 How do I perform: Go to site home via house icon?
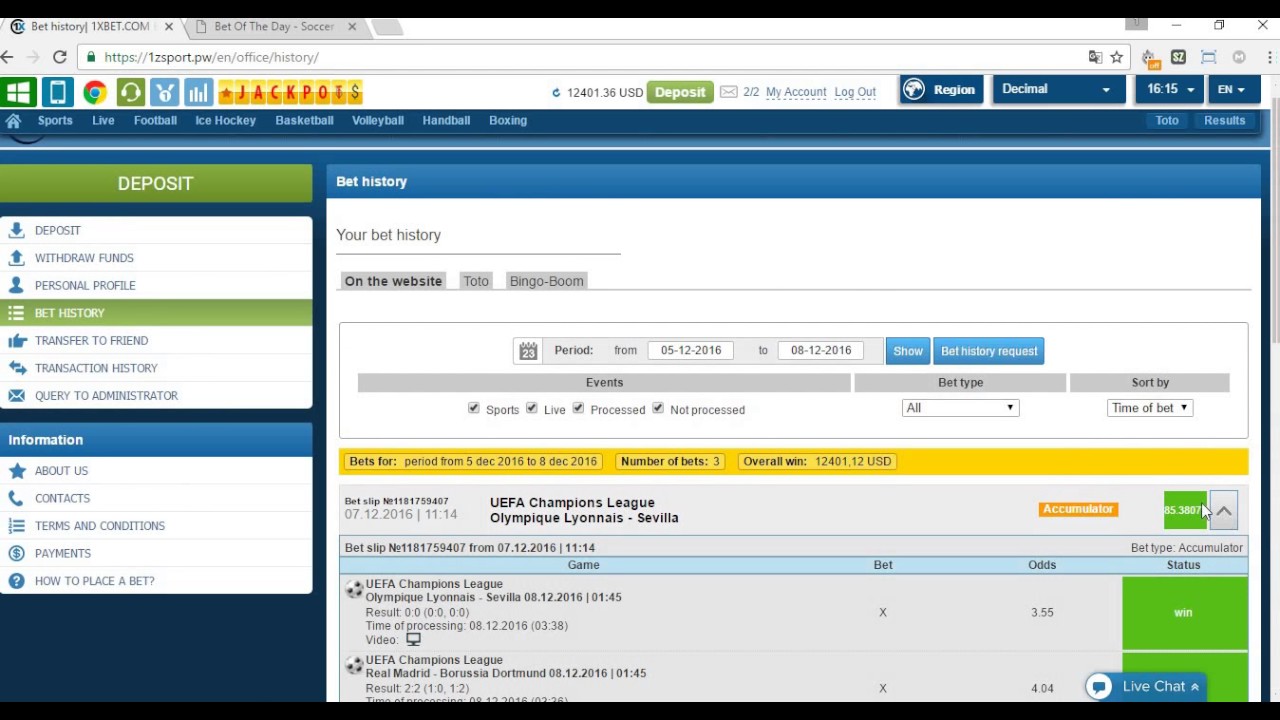(13, 121)
